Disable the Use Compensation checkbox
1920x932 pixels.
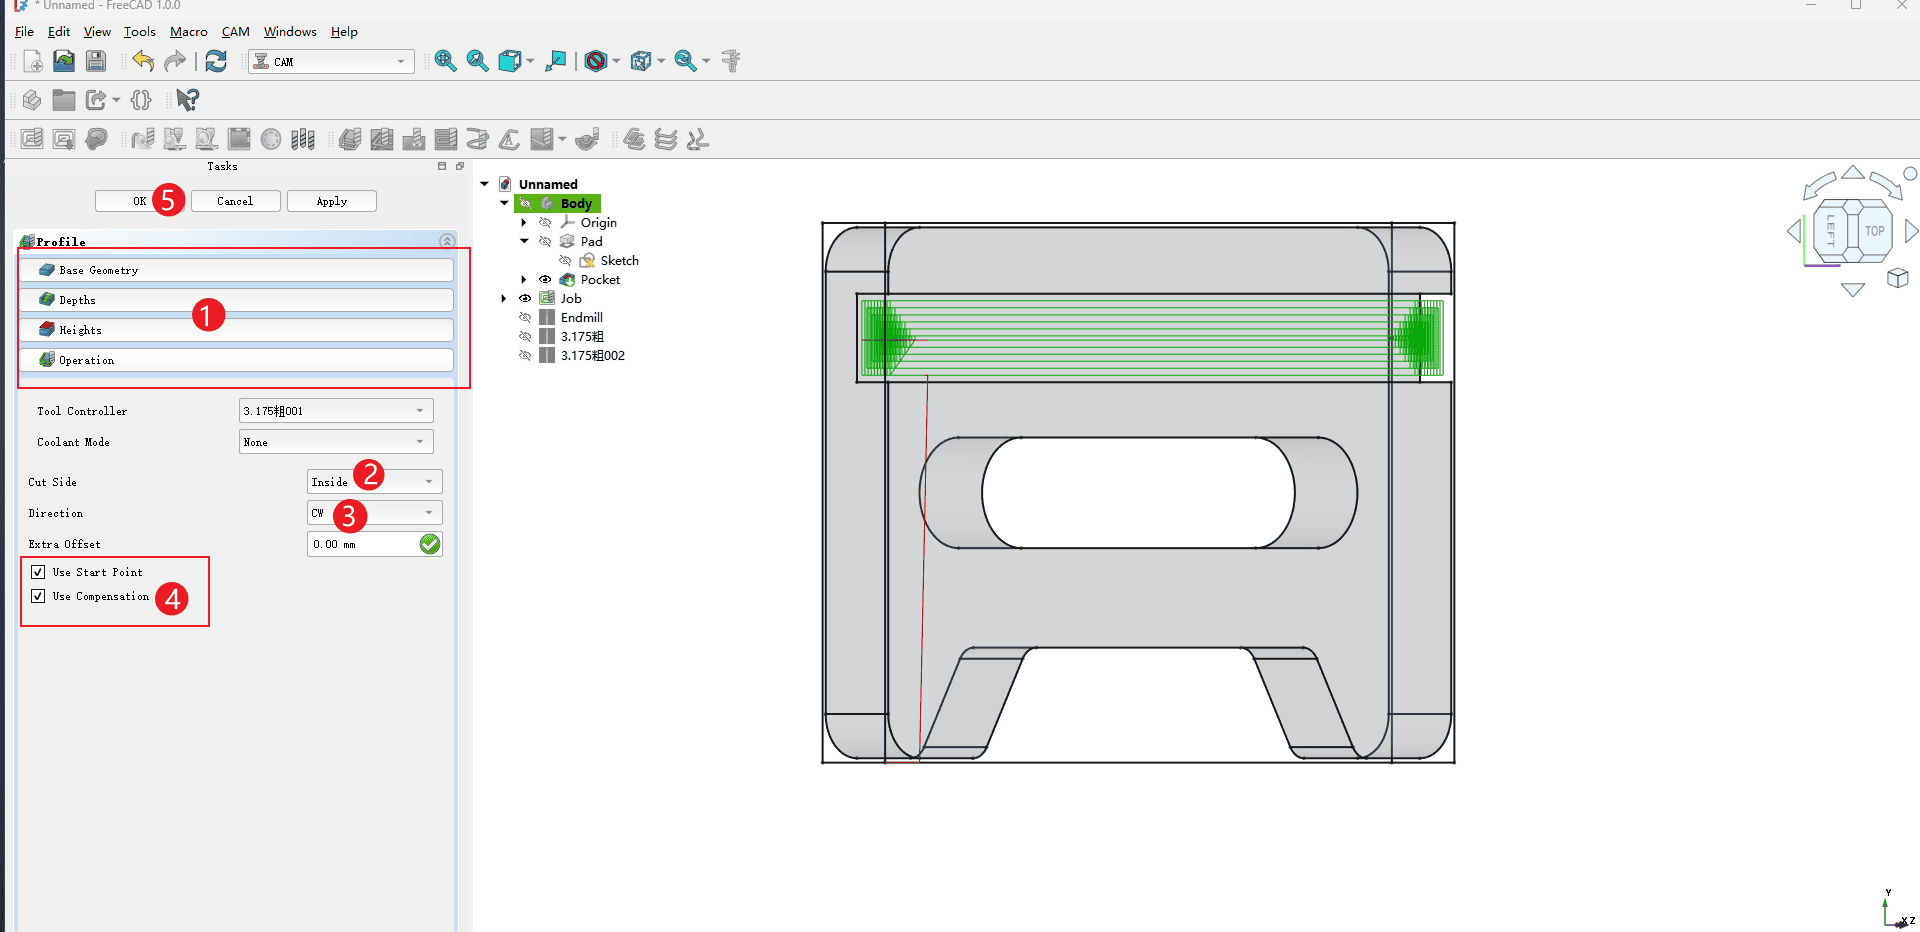pyautogui.click(x=38, y=596)
